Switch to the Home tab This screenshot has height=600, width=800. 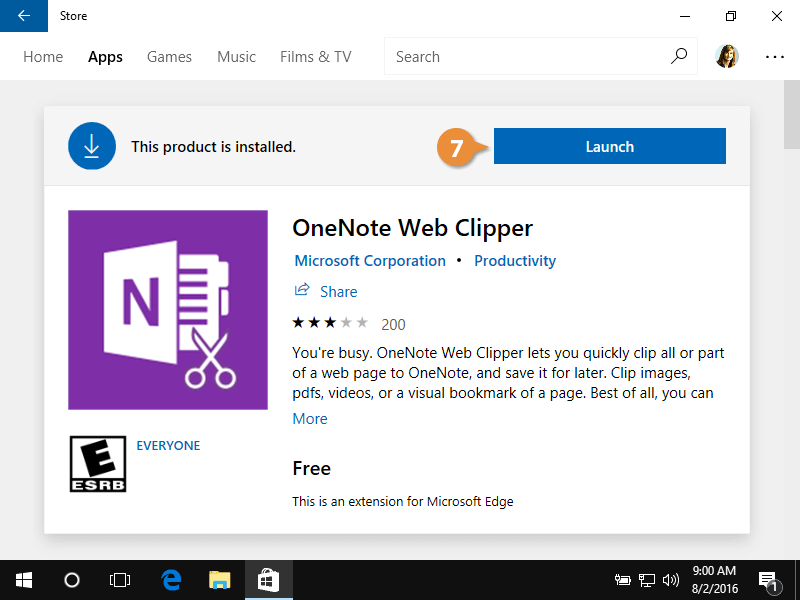(43, 57)
